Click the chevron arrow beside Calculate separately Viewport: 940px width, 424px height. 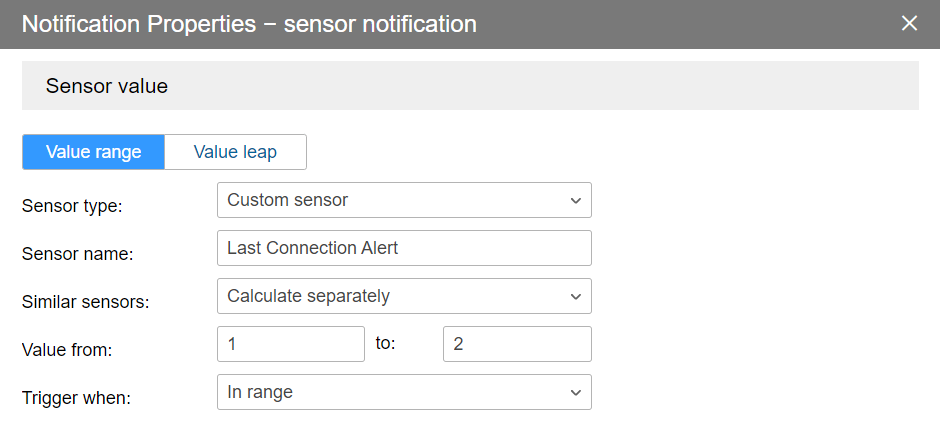coord(576,296)
